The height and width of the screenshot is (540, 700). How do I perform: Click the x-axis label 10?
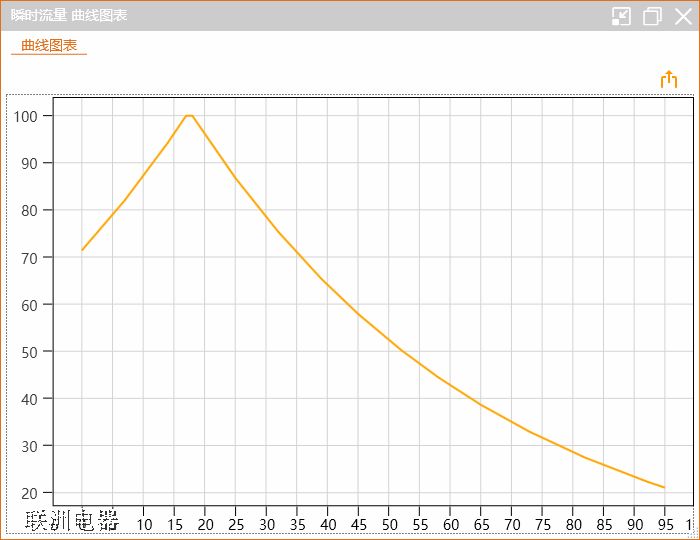click(144, 525)
